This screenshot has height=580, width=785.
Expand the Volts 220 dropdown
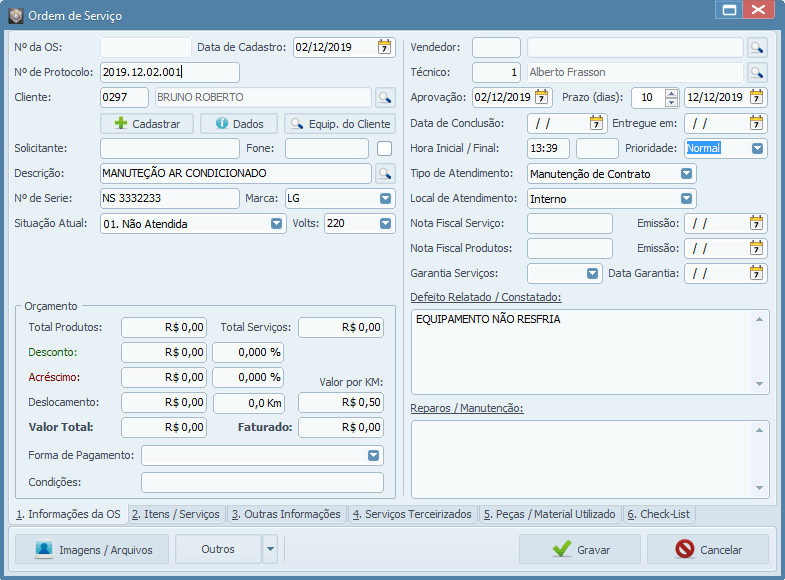point(385,224)
